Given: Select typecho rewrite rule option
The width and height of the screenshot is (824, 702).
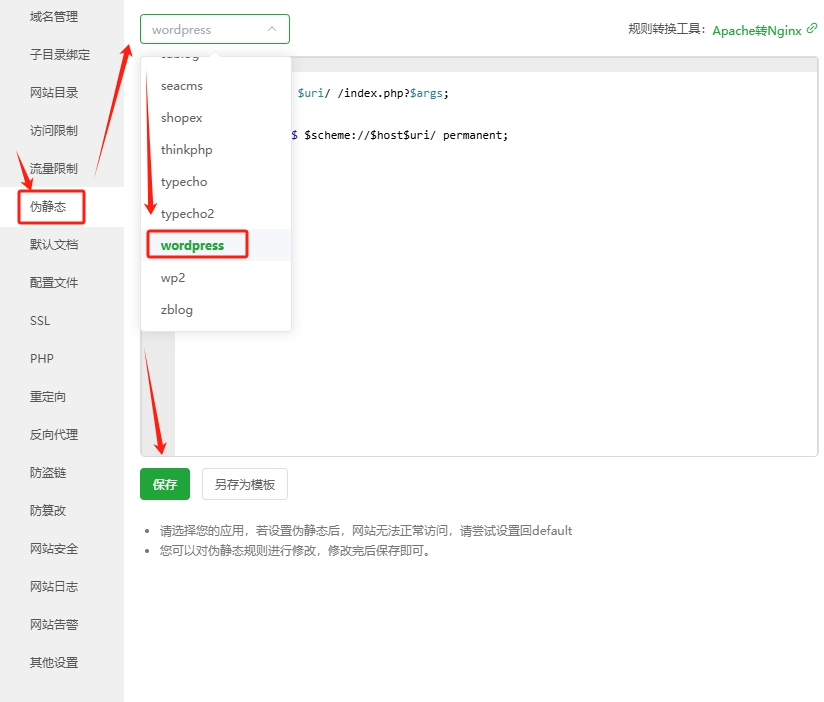Looking at the screenshot, I should tap(184, 182).
